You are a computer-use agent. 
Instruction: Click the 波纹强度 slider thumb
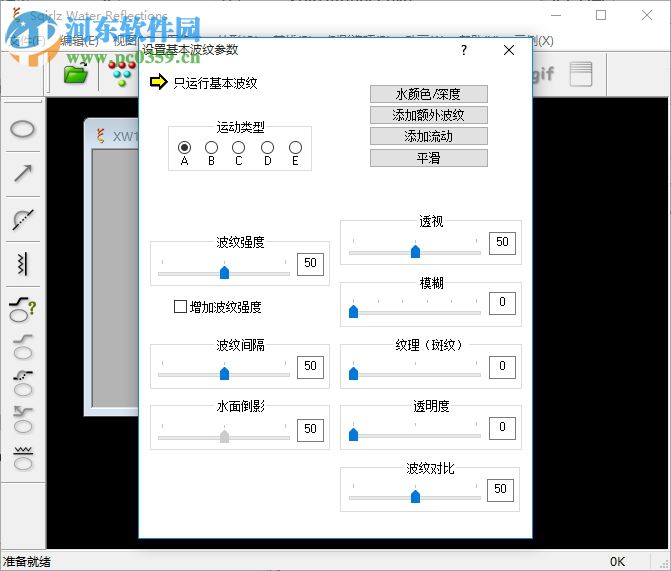coord(224,272)
